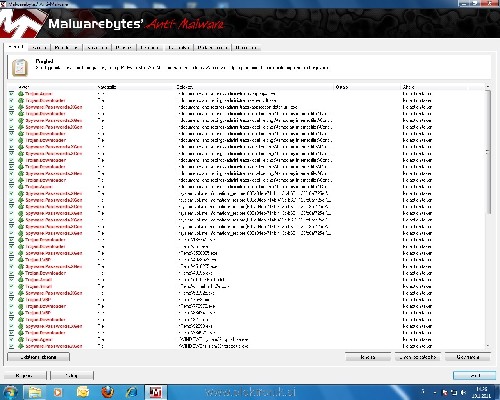Toggle the checkbox of the second row, Trojan.Downloader

tap(11, 100)
